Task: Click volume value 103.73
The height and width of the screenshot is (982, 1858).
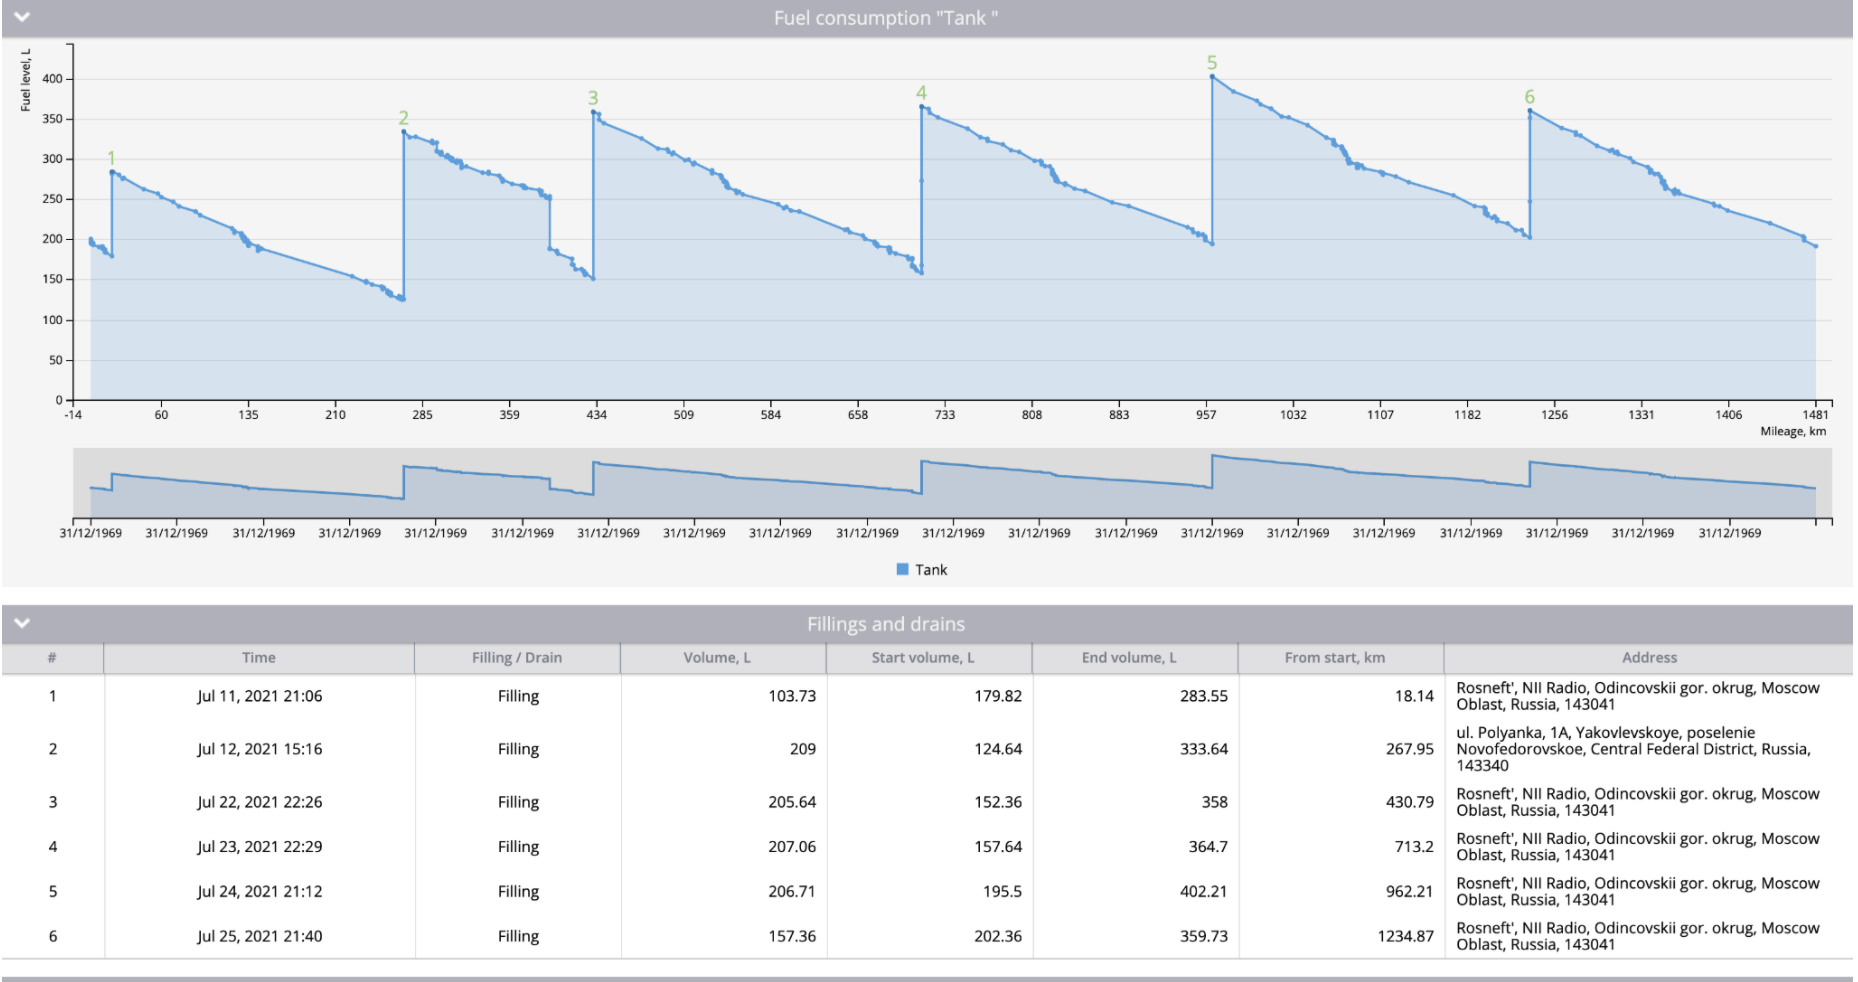Action: 792,696
